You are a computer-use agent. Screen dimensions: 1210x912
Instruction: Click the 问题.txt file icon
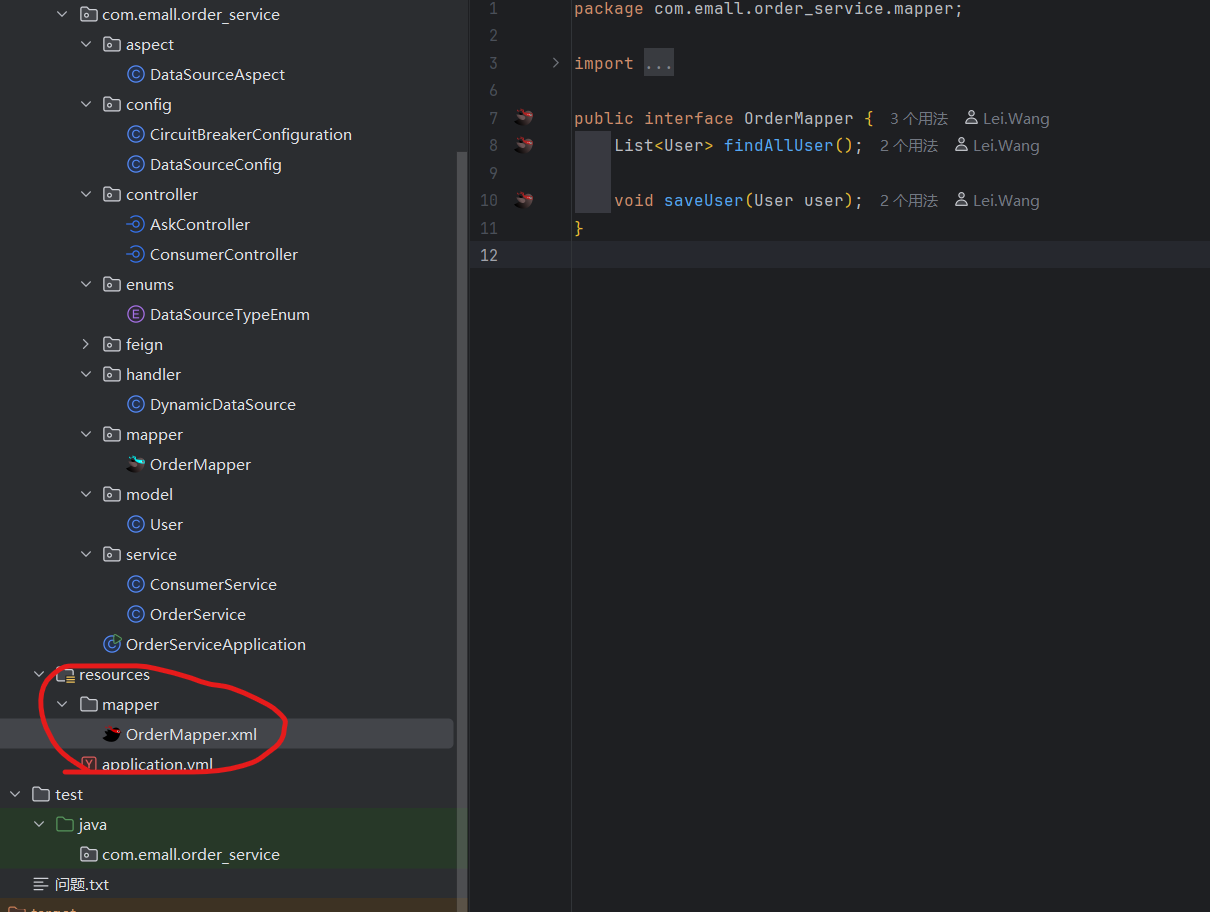click(41, 885)
